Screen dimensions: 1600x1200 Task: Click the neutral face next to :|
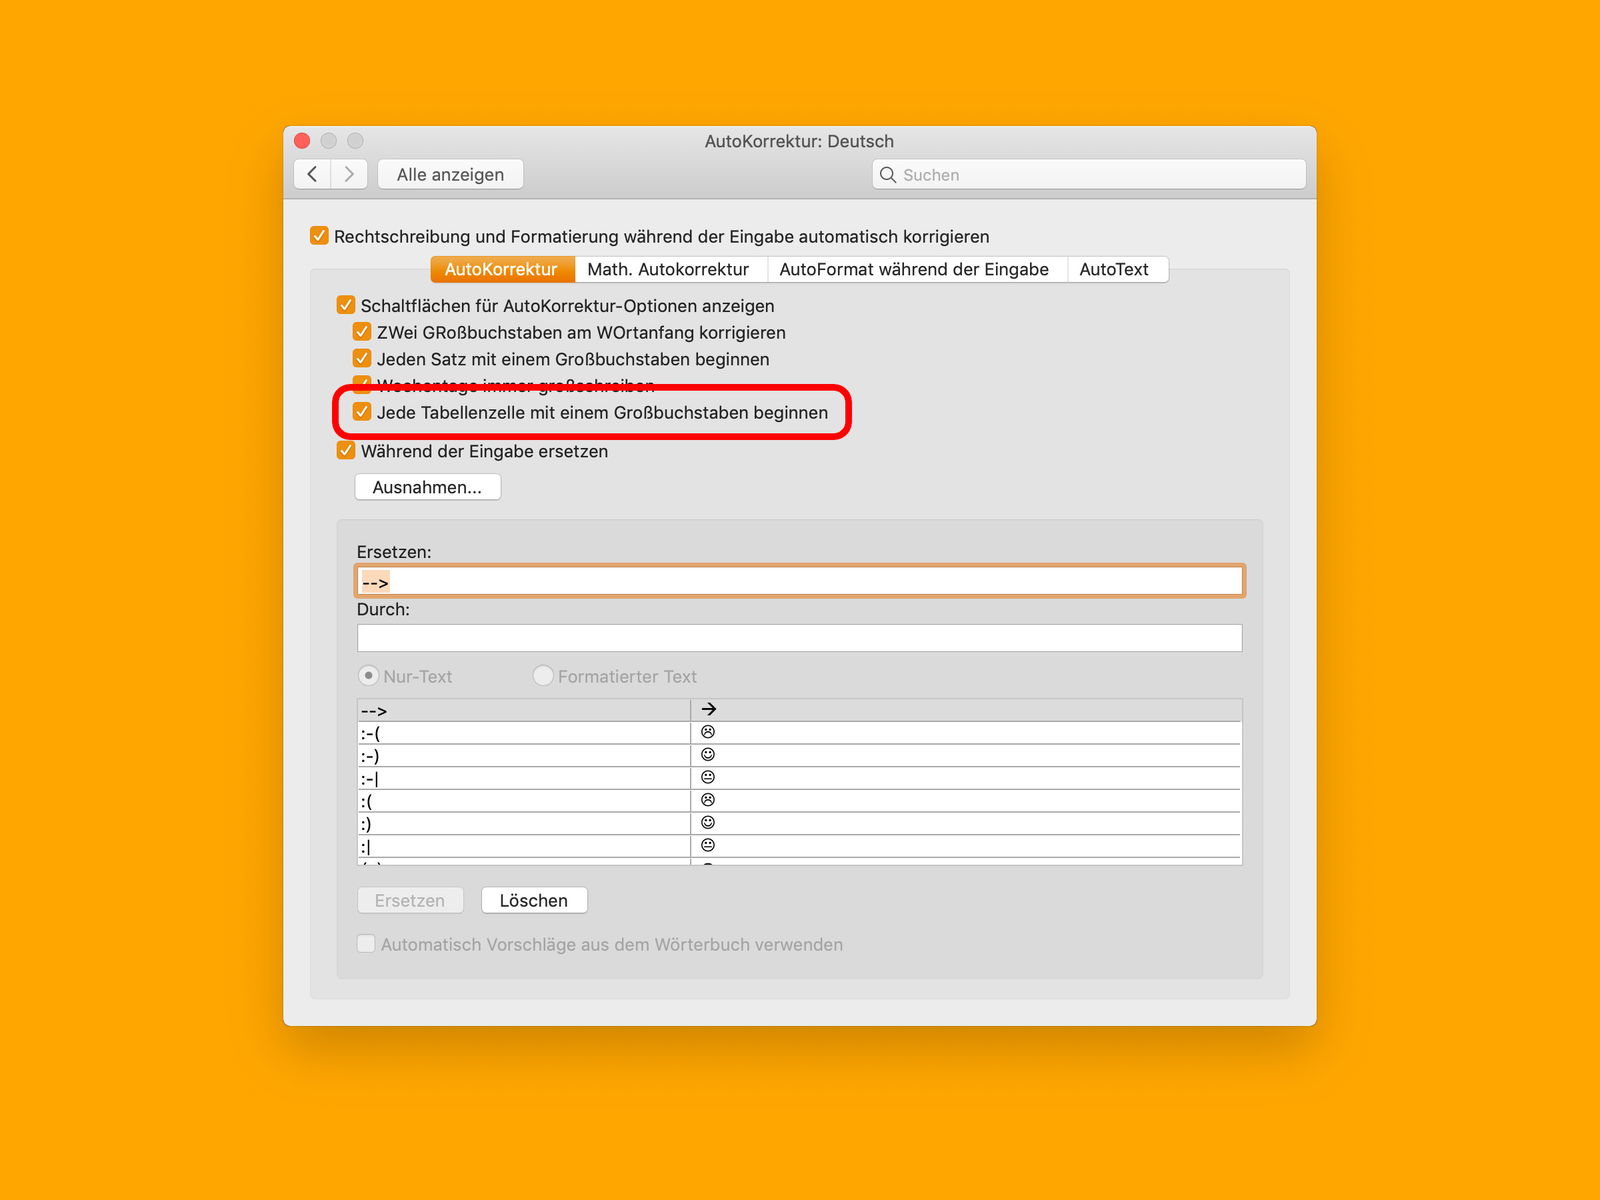point(708,845)
